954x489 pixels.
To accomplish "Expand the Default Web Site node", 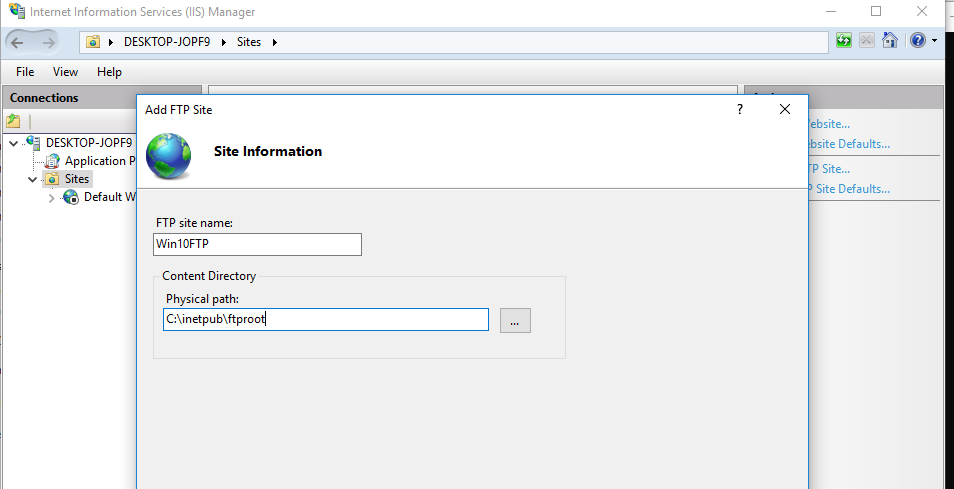I will [x=52, y=198].
